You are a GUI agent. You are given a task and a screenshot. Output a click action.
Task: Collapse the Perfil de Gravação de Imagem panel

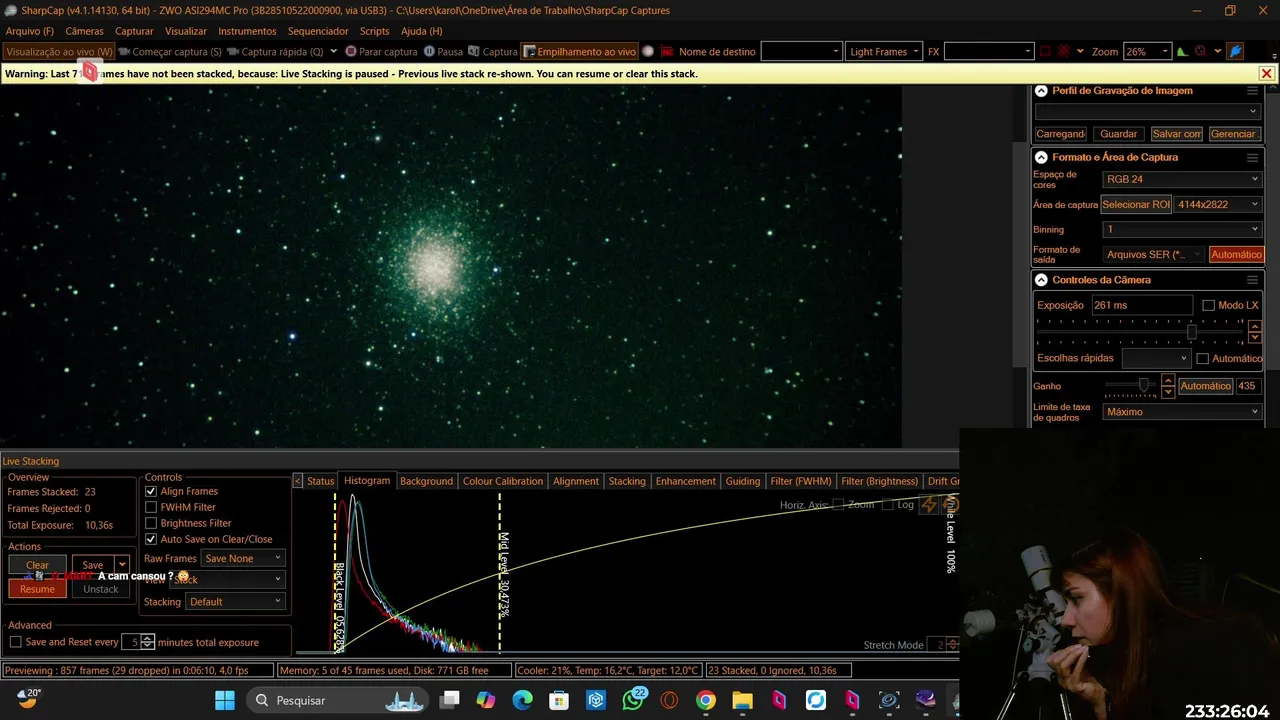(1041, 90)
